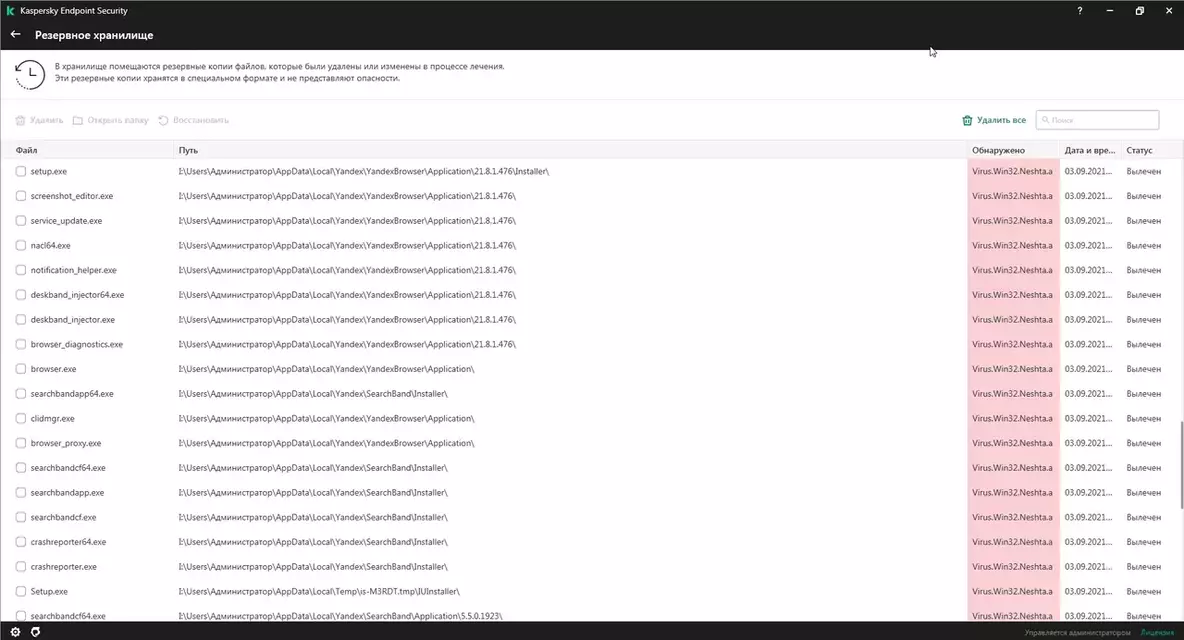1184x640 pixels.
Task: Tick the searchbandapp.exe checkbox
Action: [x=21, y=493]
